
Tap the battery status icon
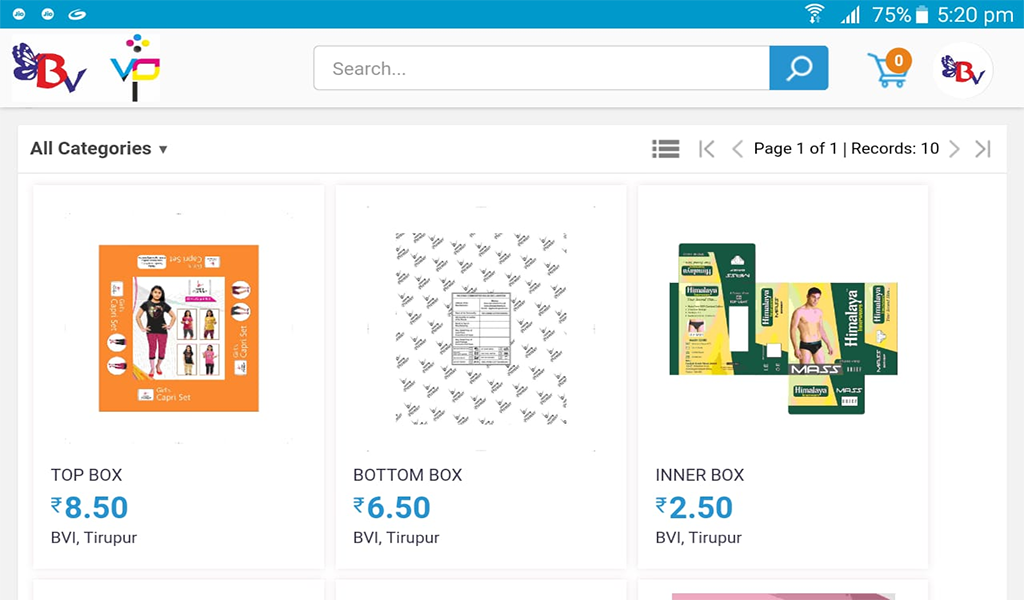coord(921,14)
